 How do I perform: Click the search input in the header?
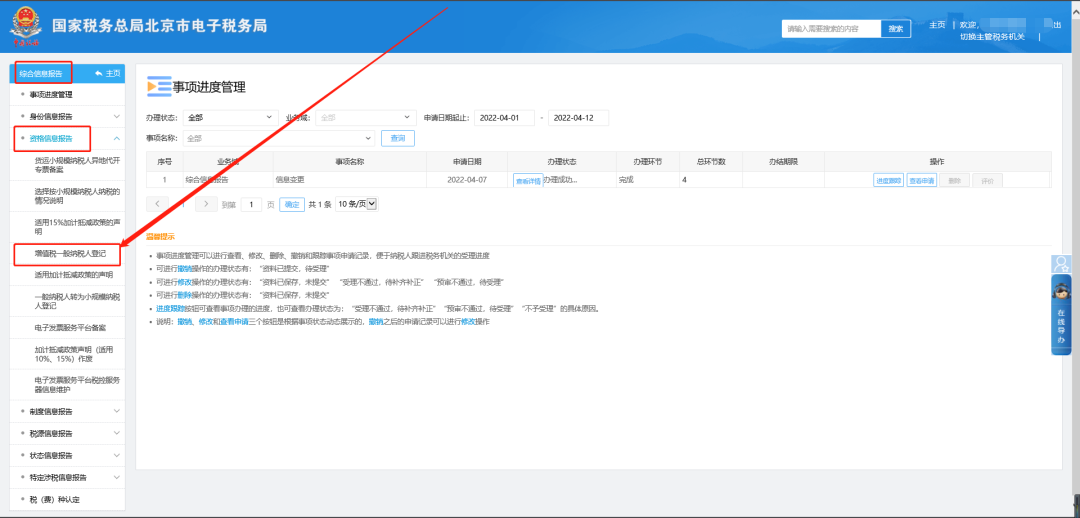tap(831, 28)
